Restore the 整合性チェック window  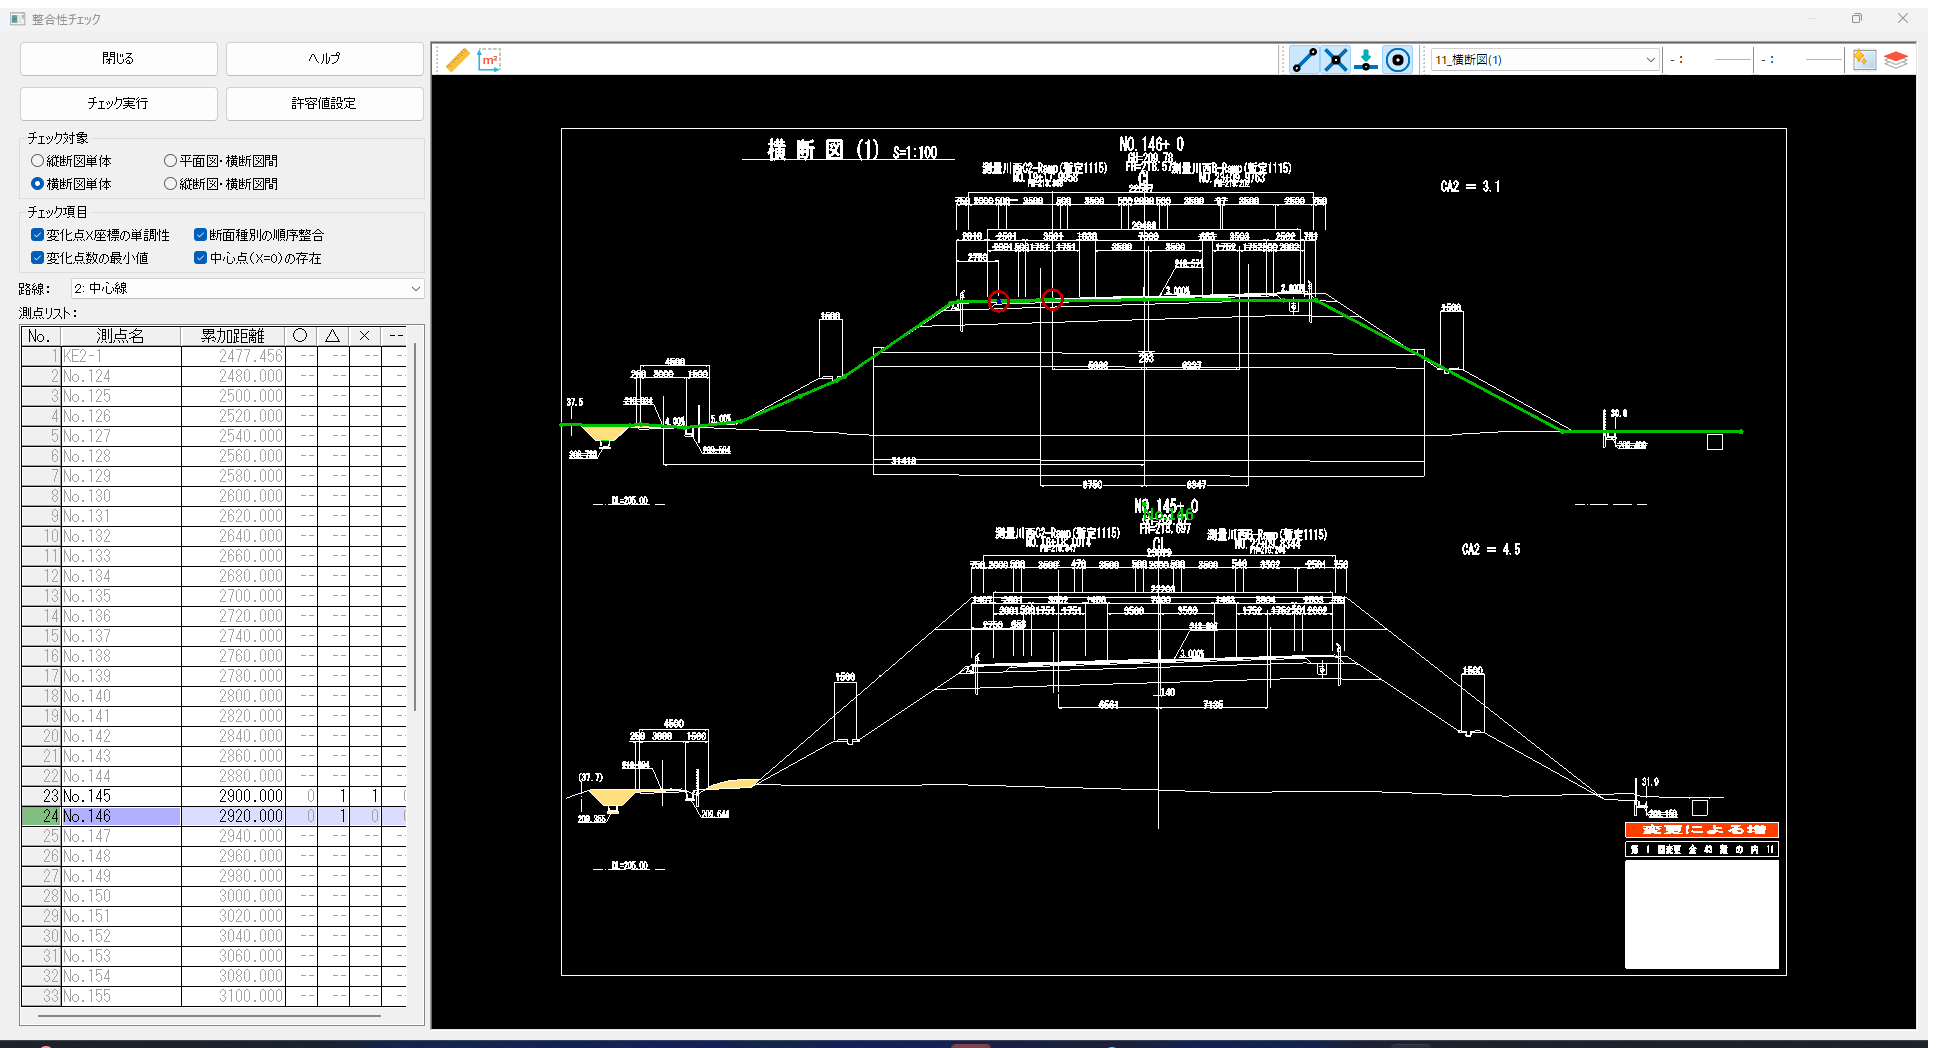(x=1857, y=18)
